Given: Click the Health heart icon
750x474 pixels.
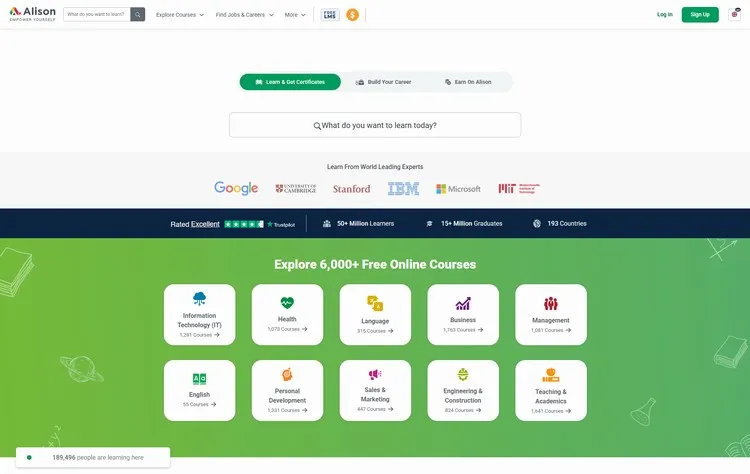Looking at the screenshot, I should click(287, 302).
